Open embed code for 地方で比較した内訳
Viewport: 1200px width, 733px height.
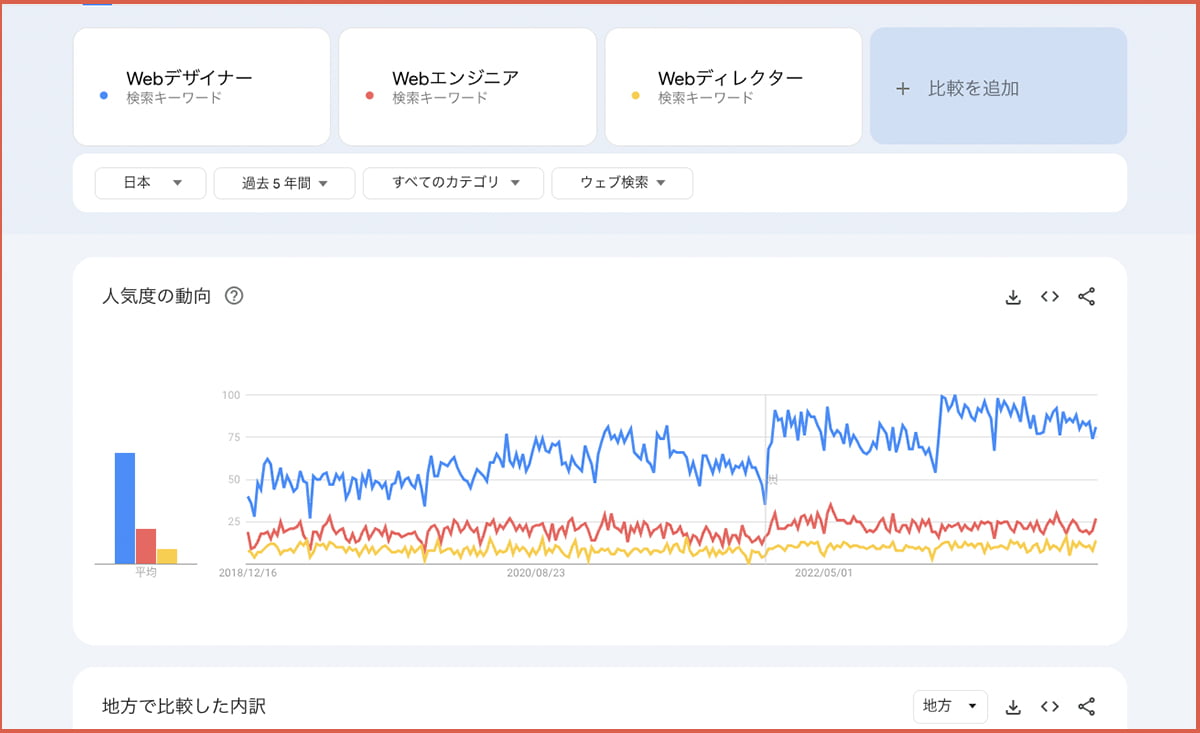[1049, 707]
